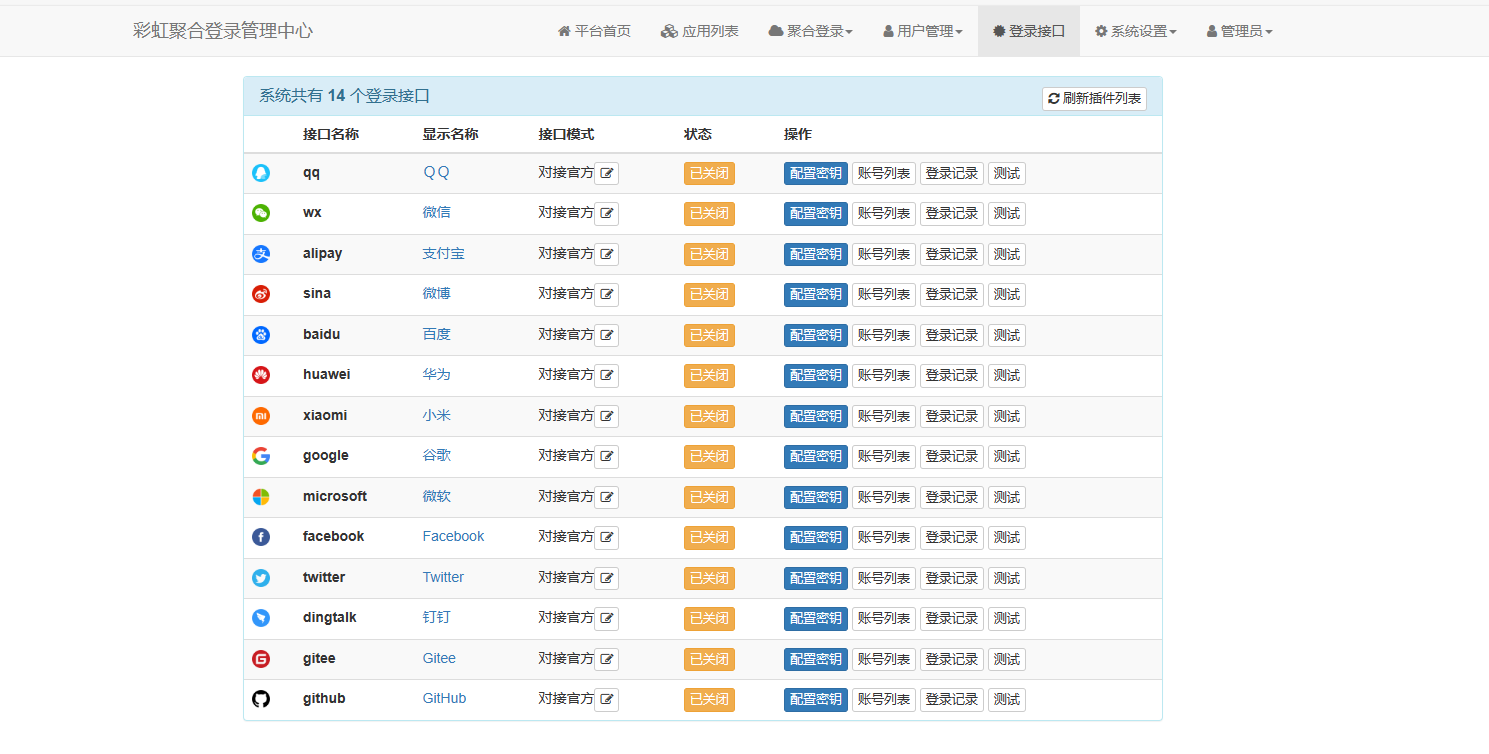Click the GitHub display name link
Screen dimensions: 1489x754
tap(444, 698)
